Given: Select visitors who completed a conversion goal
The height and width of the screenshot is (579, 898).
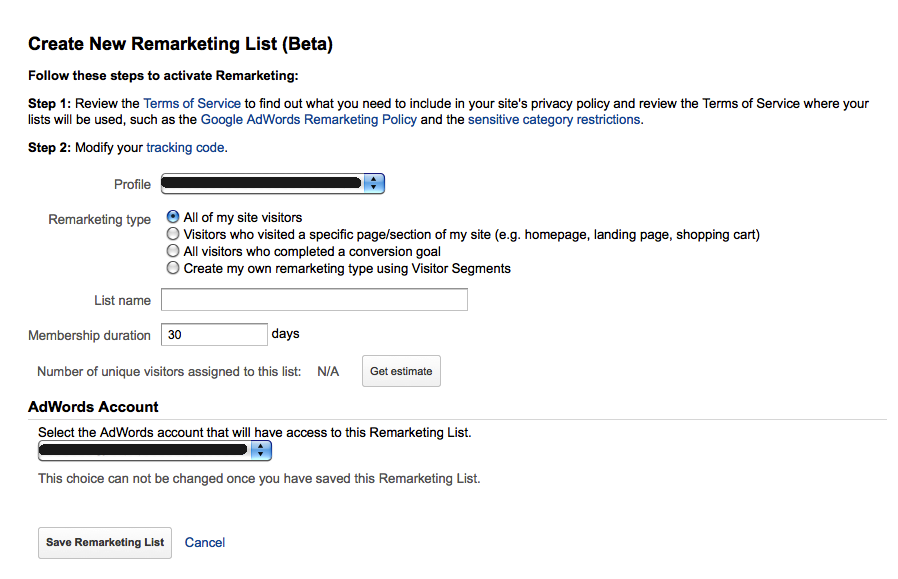Looking at the screenshot, I should coord(174,251).
